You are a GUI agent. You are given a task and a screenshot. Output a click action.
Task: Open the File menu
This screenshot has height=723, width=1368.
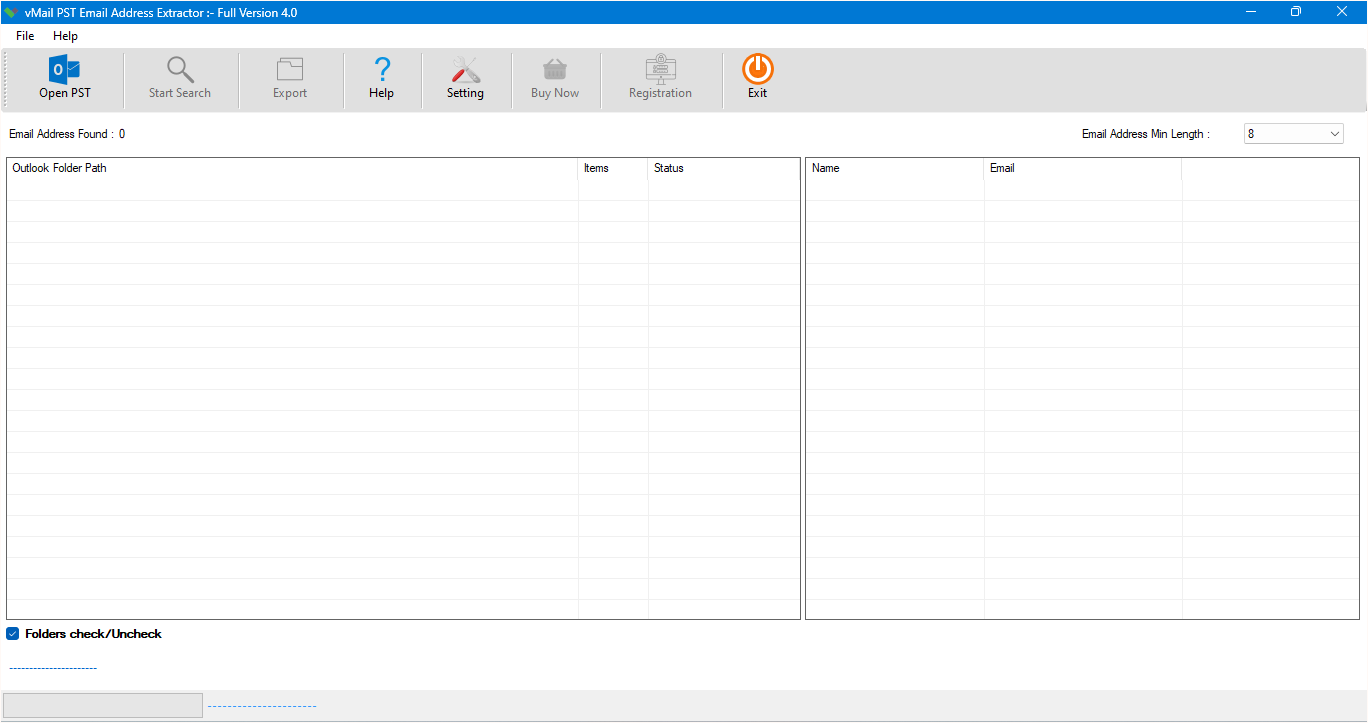point(25,36)
